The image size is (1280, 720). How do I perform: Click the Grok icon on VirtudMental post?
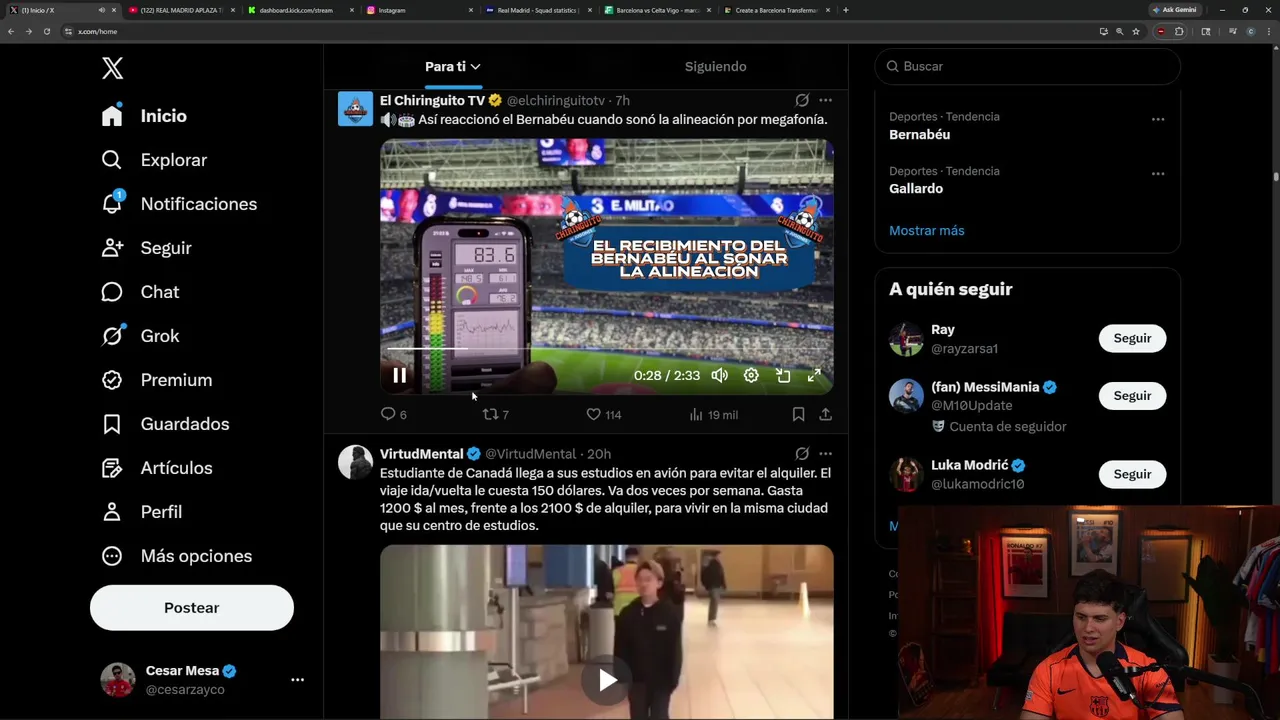(x=802, y=454)
